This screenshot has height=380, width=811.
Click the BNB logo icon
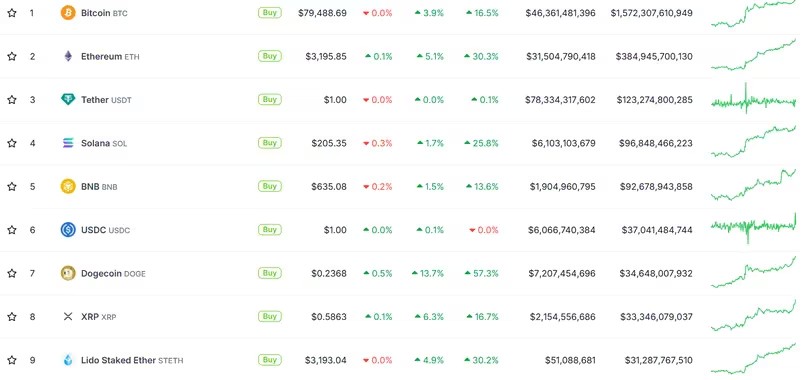pyautogui.click(x=68, y=186)
